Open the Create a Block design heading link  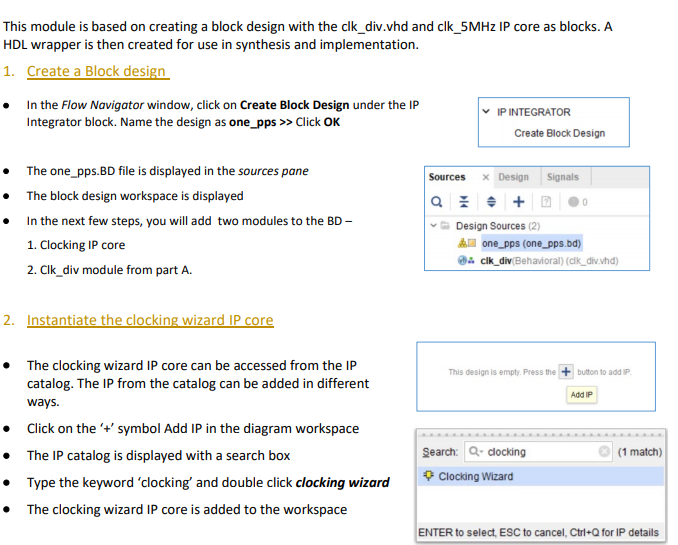[96, 71]
